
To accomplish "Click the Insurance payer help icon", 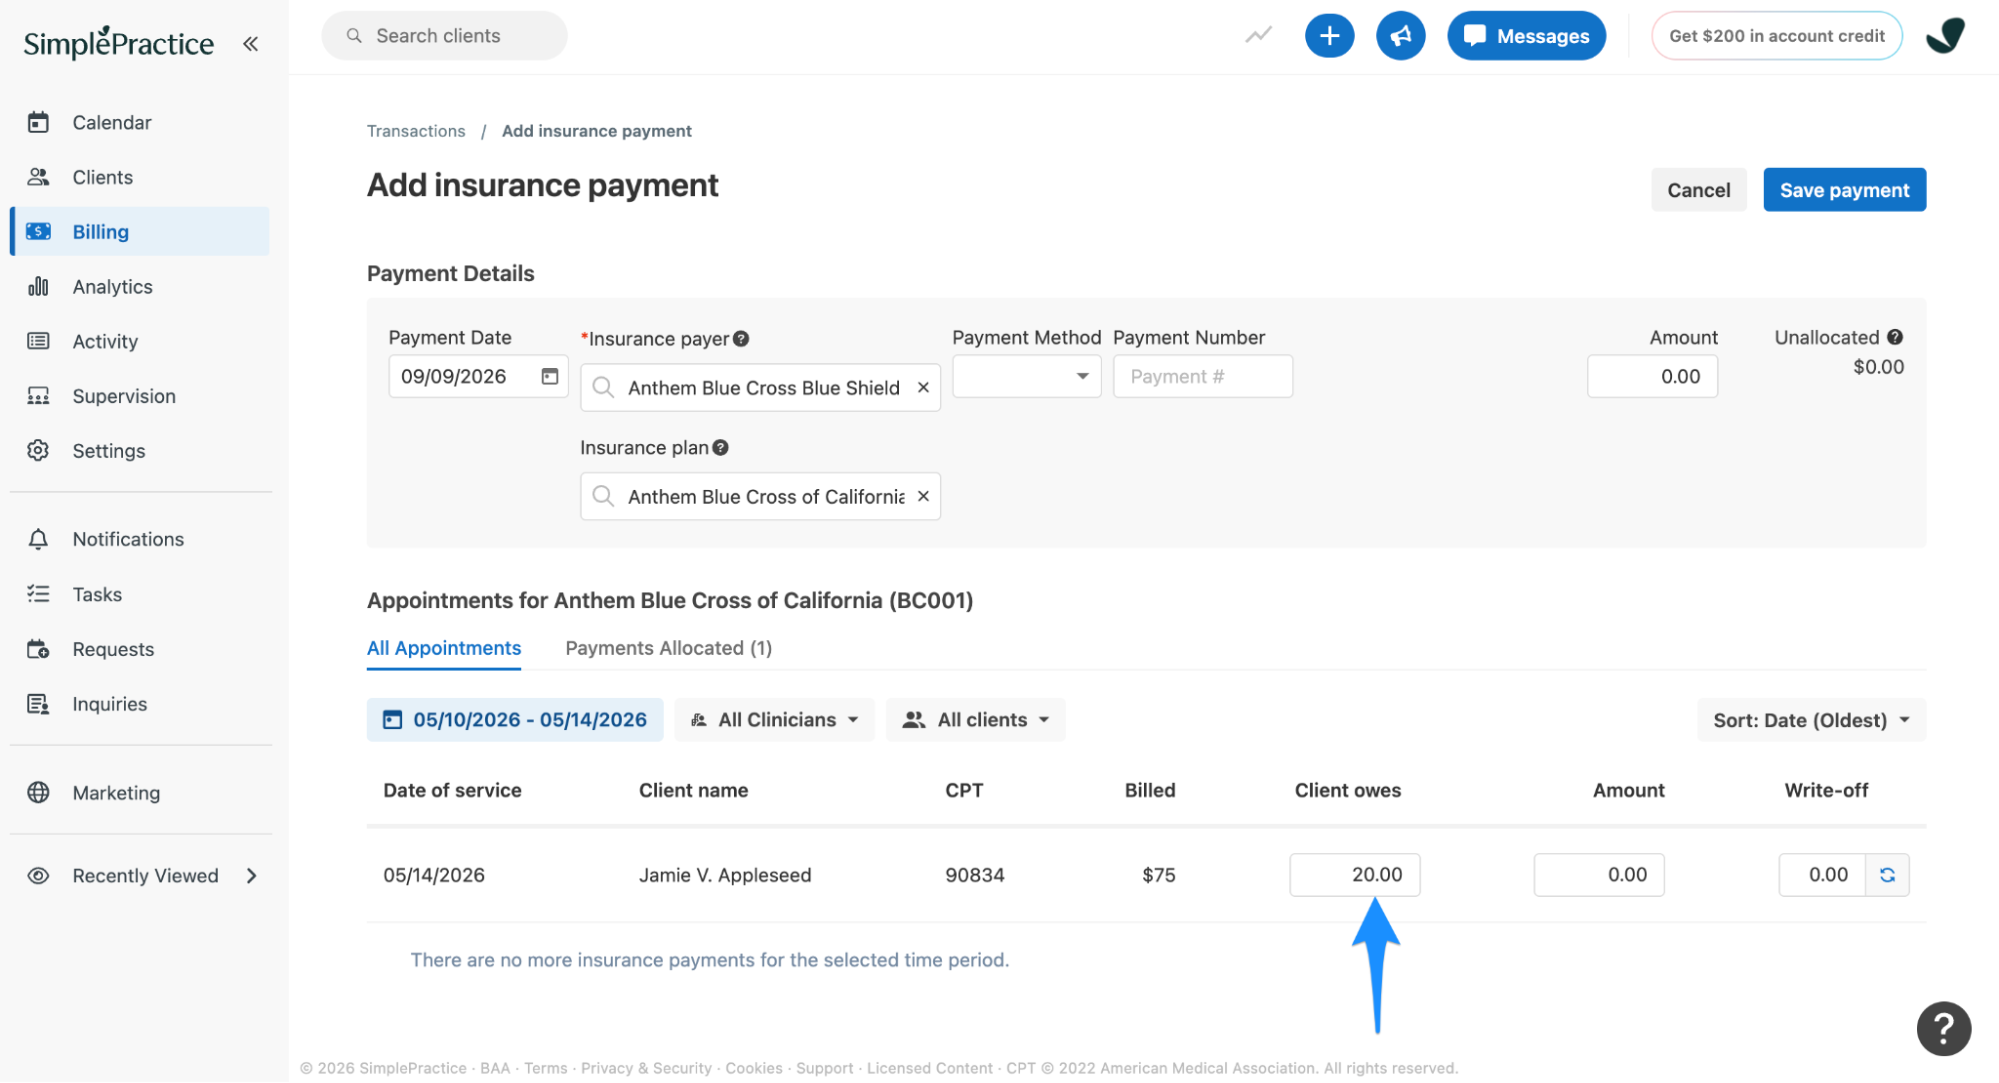I will coord(741,339).
